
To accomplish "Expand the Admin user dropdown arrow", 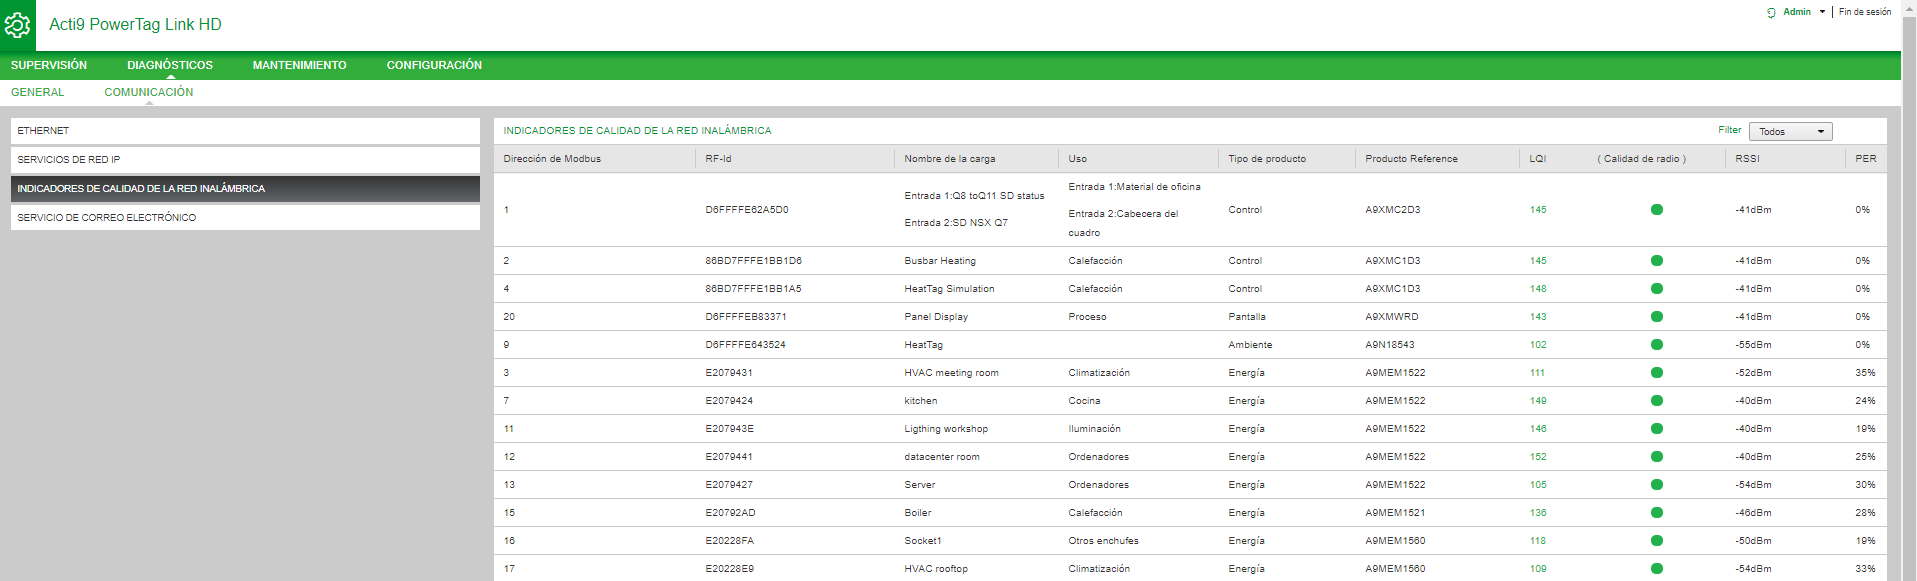I will click(x=1822, y=13).
